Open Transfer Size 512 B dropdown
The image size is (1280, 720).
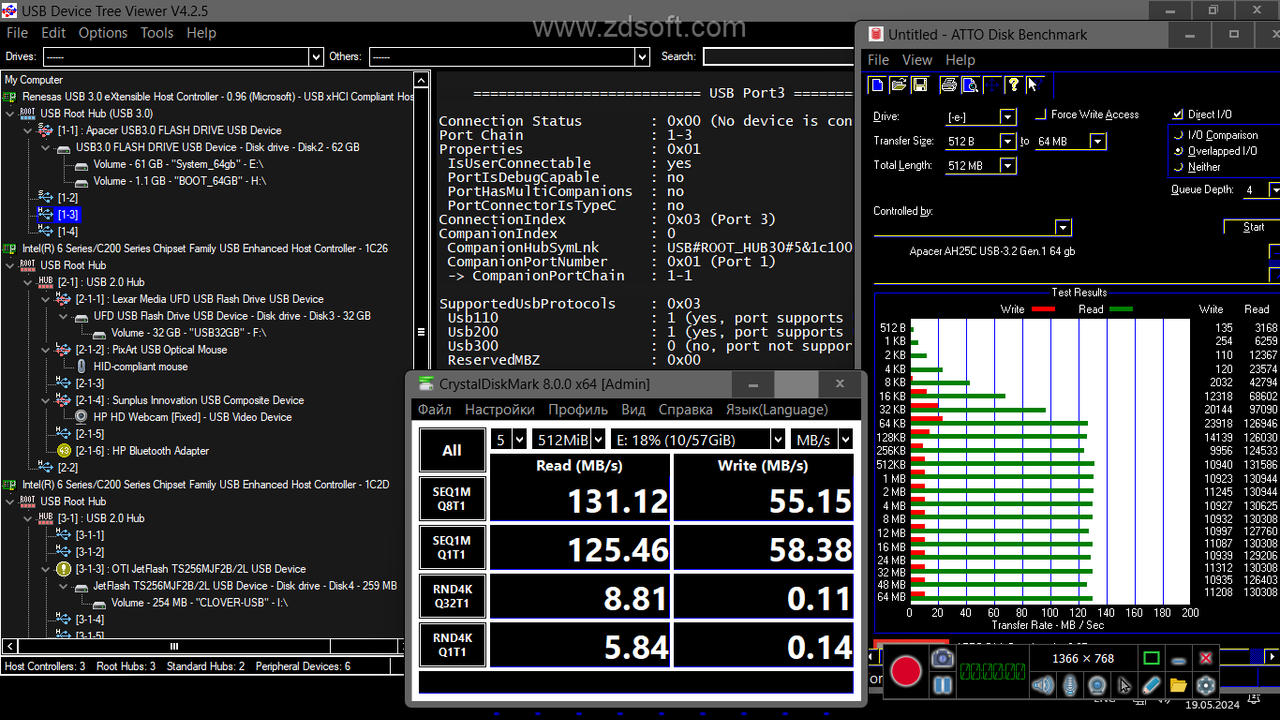(1008, 141)
